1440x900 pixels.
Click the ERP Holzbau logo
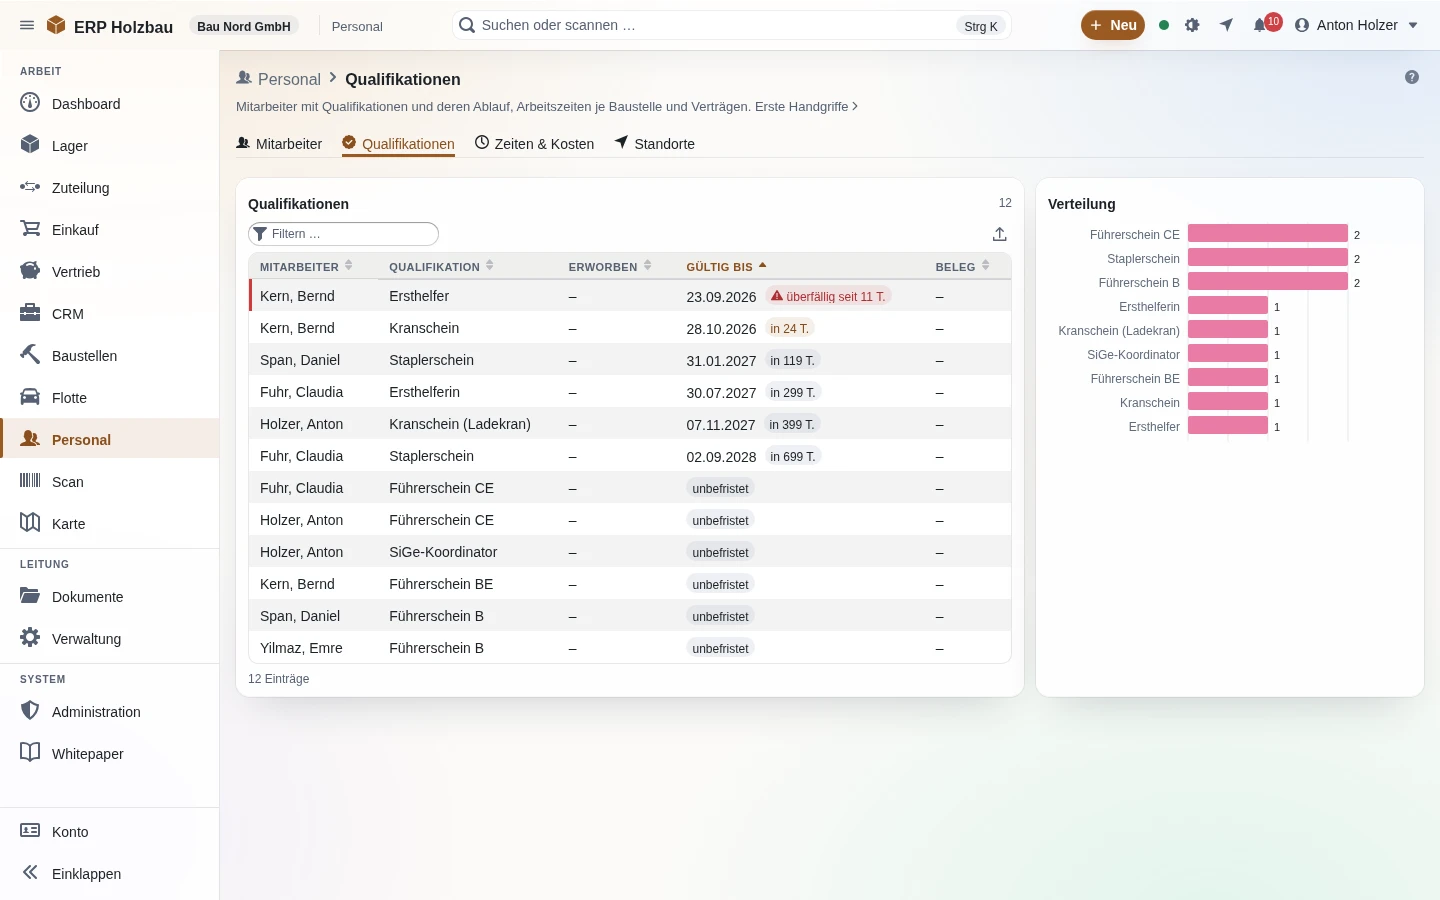coord(110,26)
